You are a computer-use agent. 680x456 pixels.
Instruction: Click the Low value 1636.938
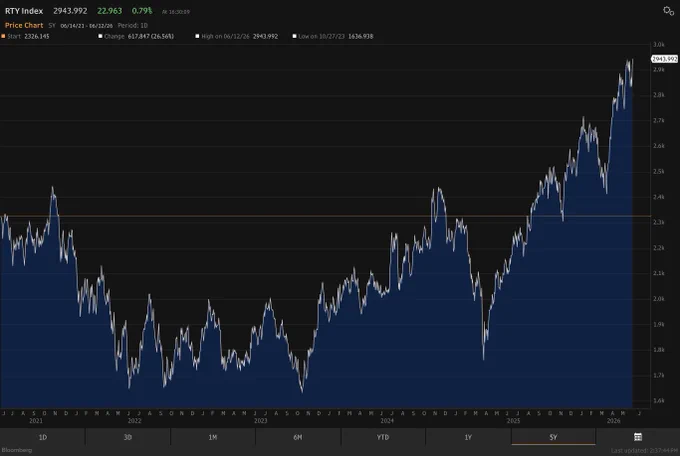[x=361, y=36]
